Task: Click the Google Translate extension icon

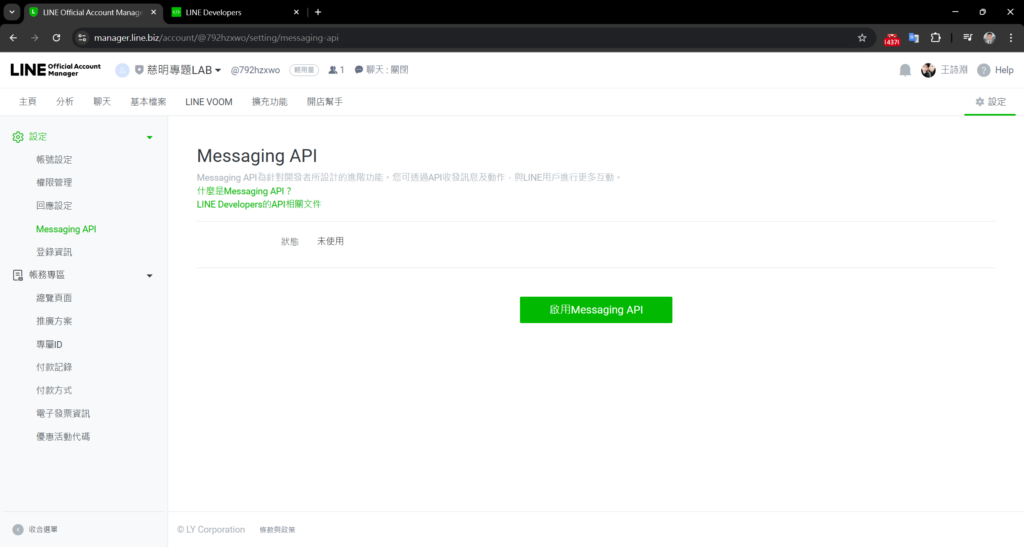Action: coord(914,38)
